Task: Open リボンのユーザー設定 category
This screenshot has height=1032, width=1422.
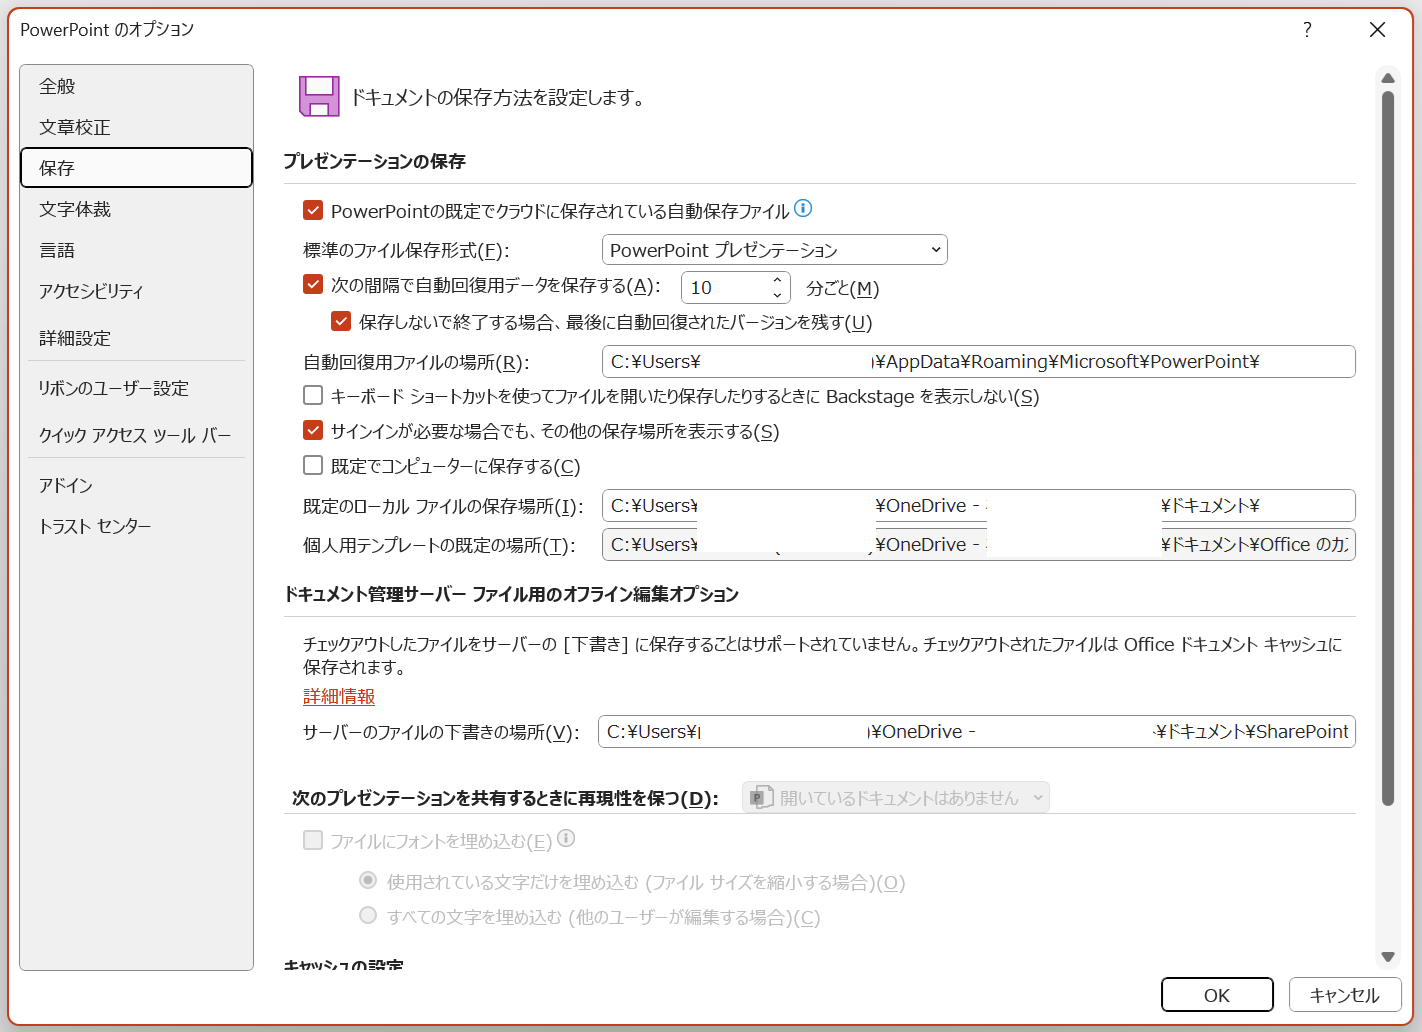Action: click(136, 388)
